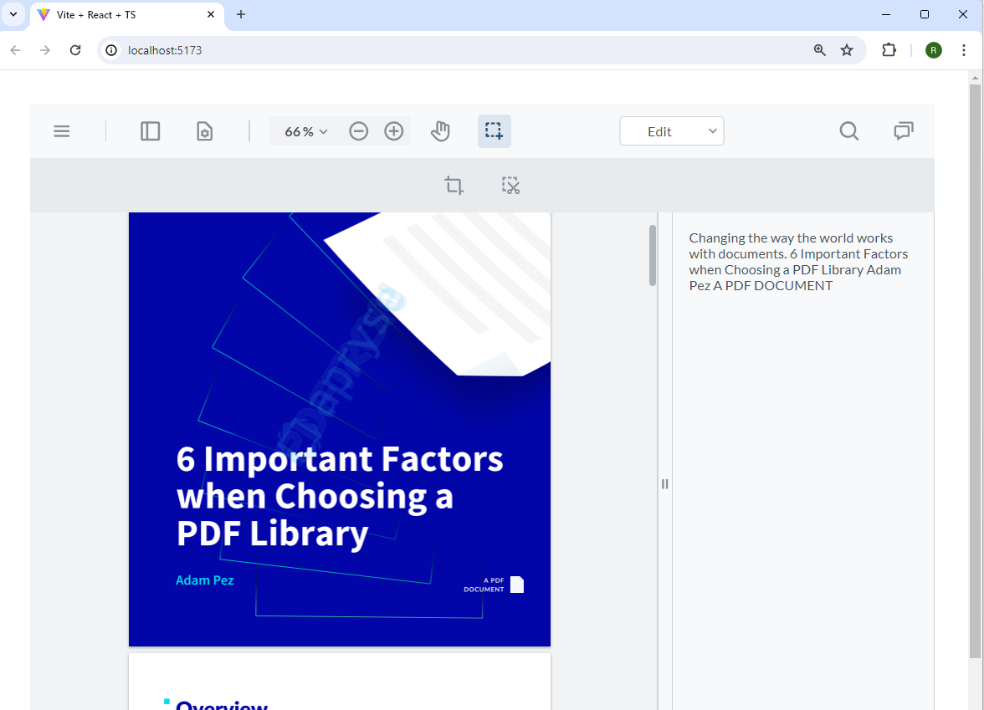Screen dimensions: 984x710
Task: Open the browser extensions puzzle icon
Action: [x=889, y=50]
